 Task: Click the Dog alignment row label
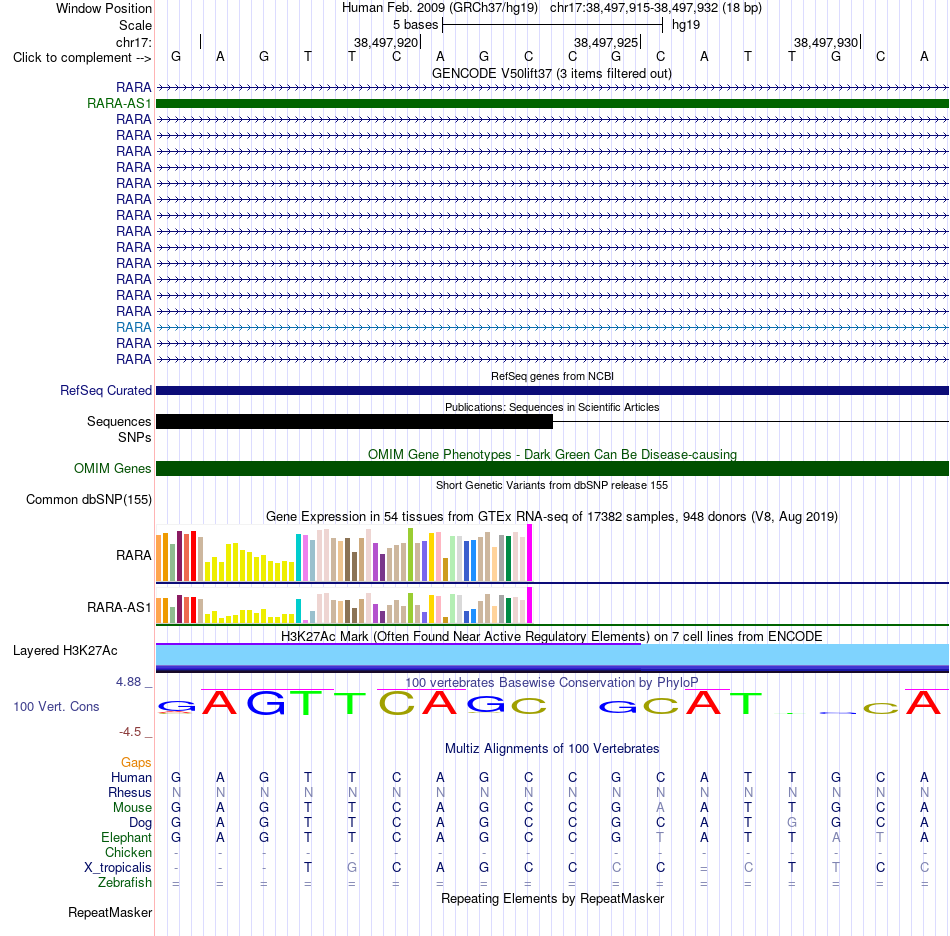coord(140,823)
